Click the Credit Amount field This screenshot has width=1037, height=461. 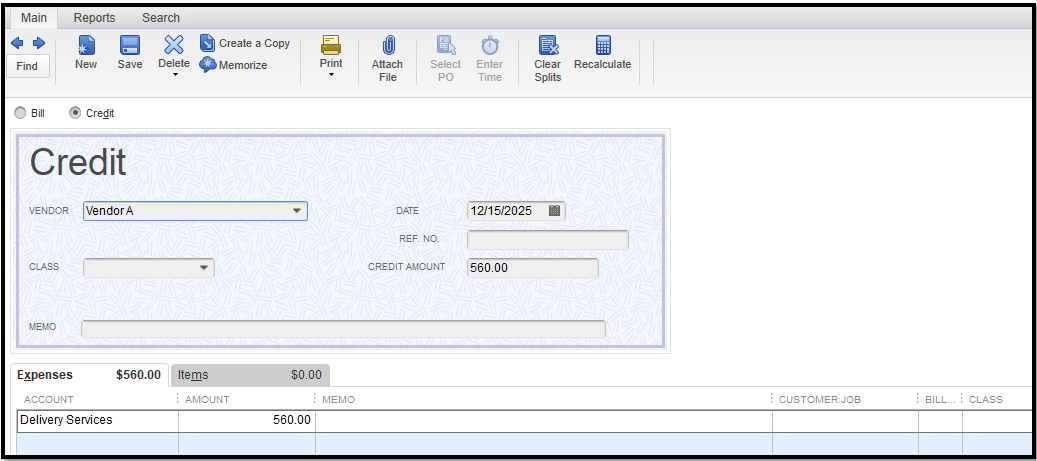[x=532, y=268]
